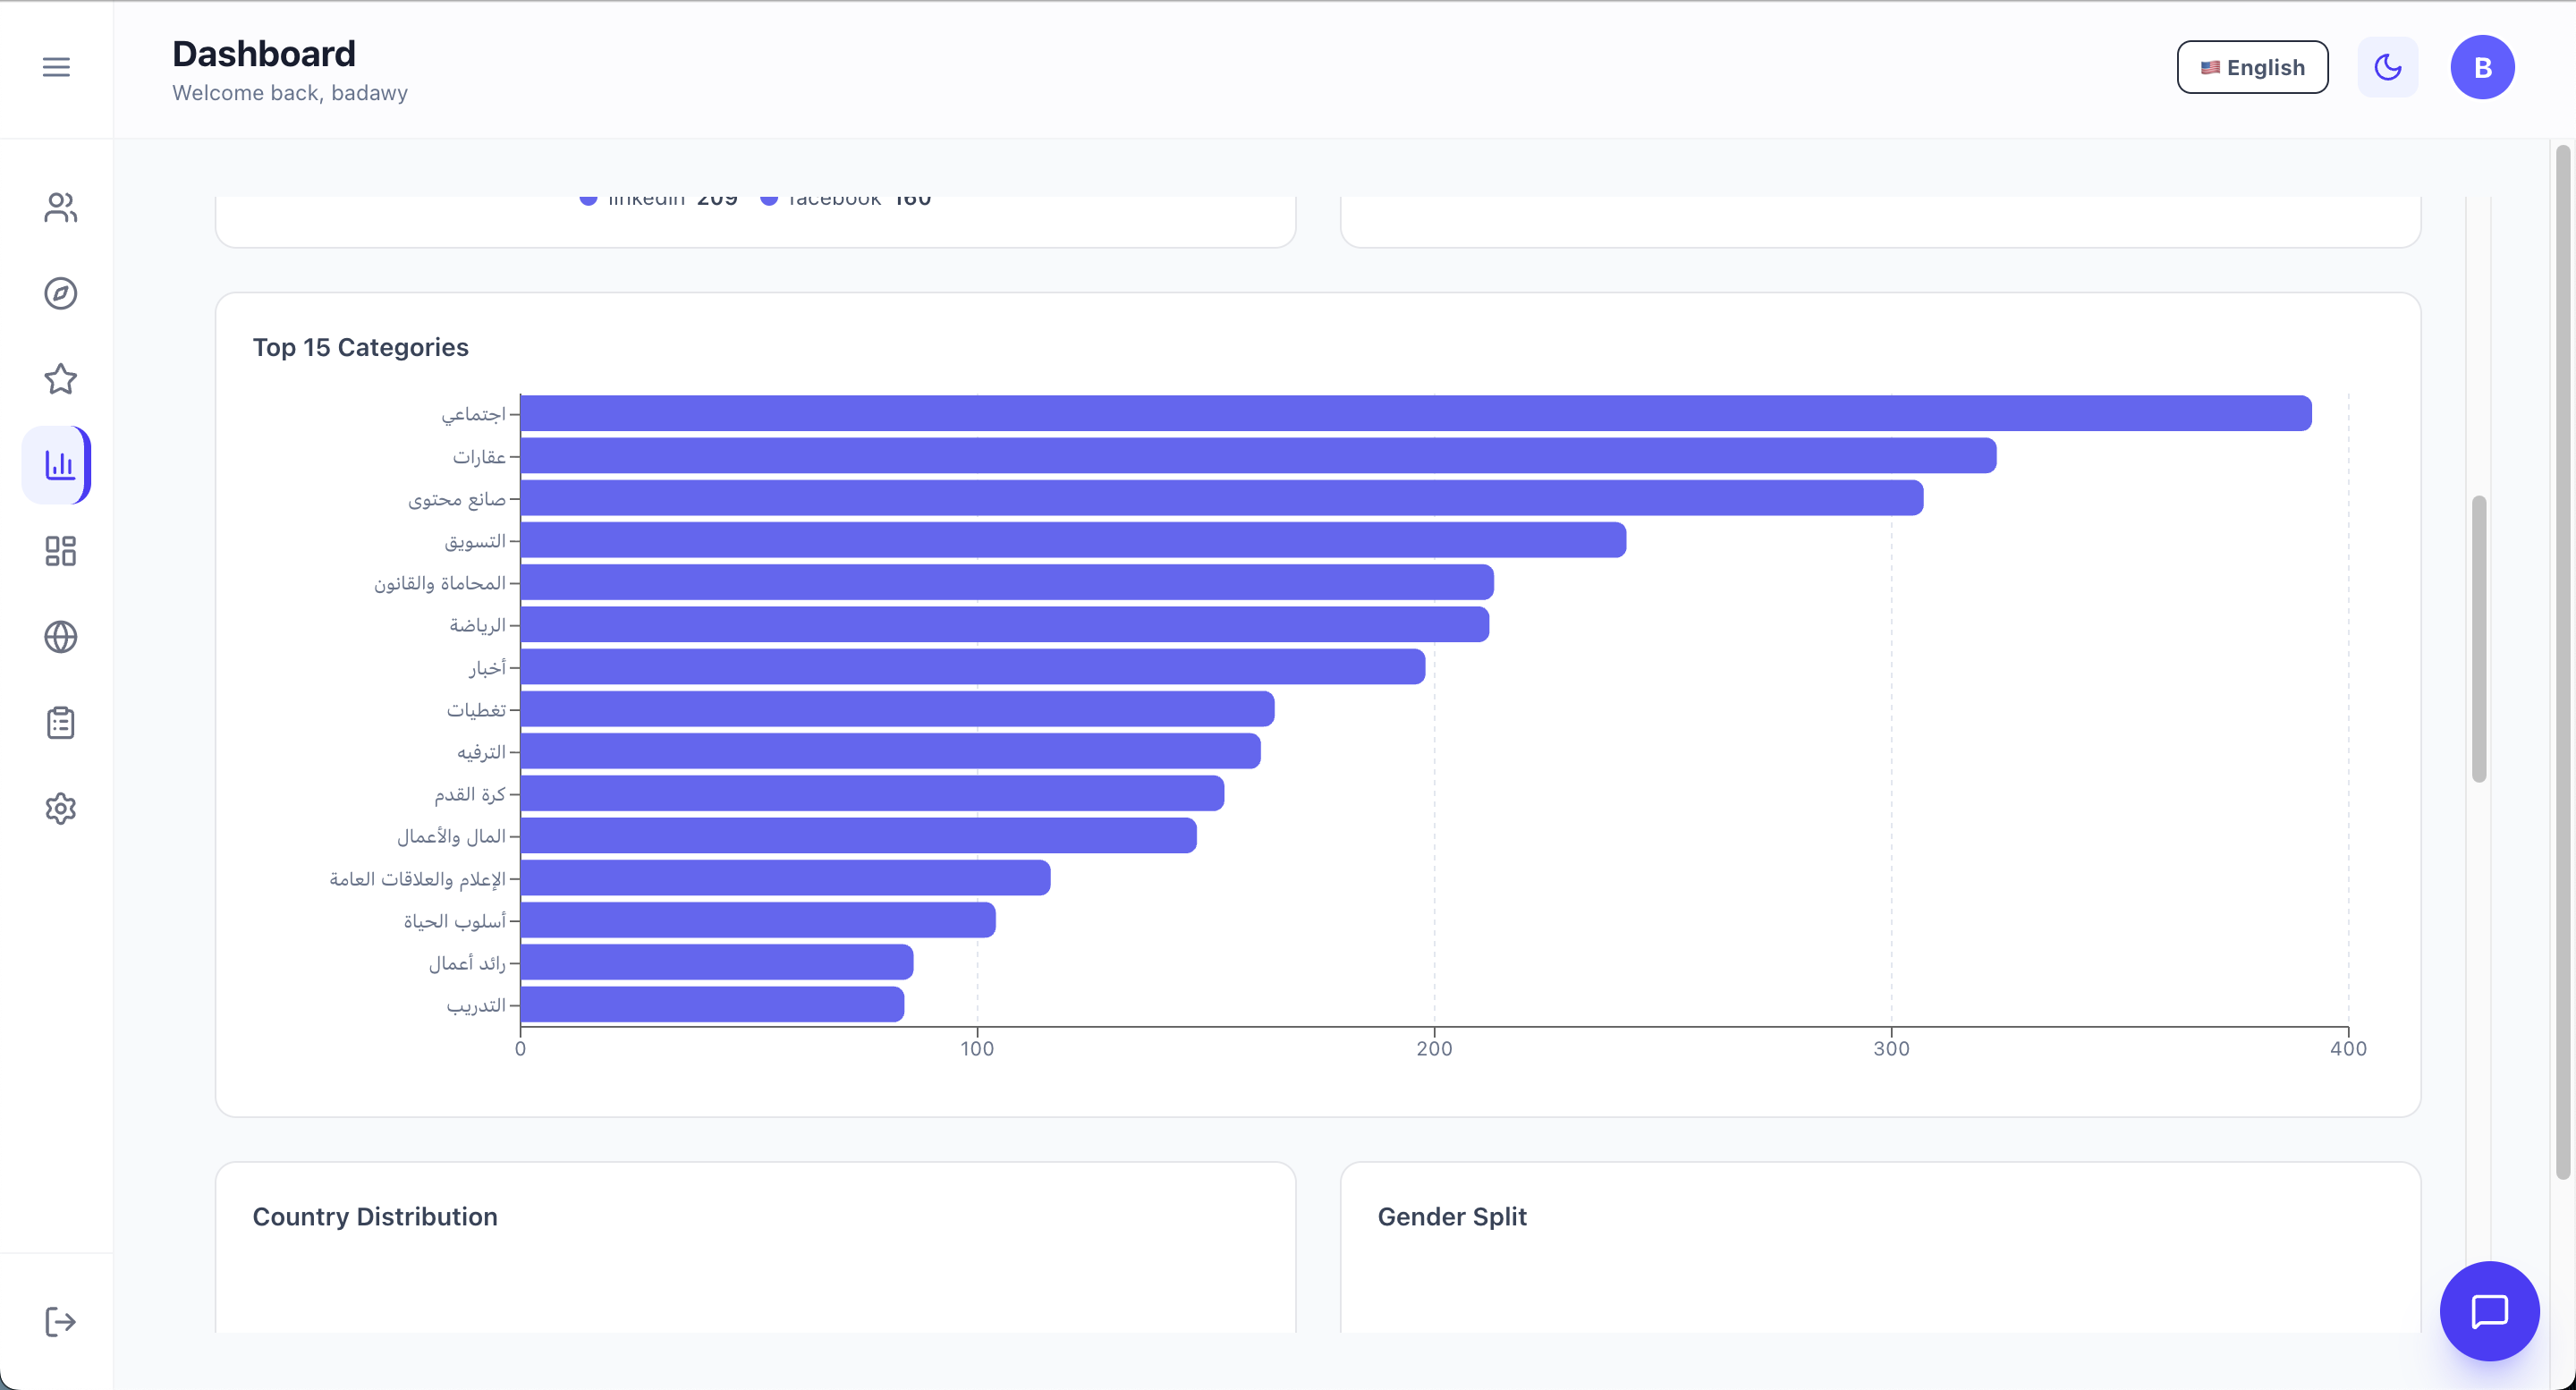Click the 300 axis label

pyautogui.click(x=1891, y=1049)
